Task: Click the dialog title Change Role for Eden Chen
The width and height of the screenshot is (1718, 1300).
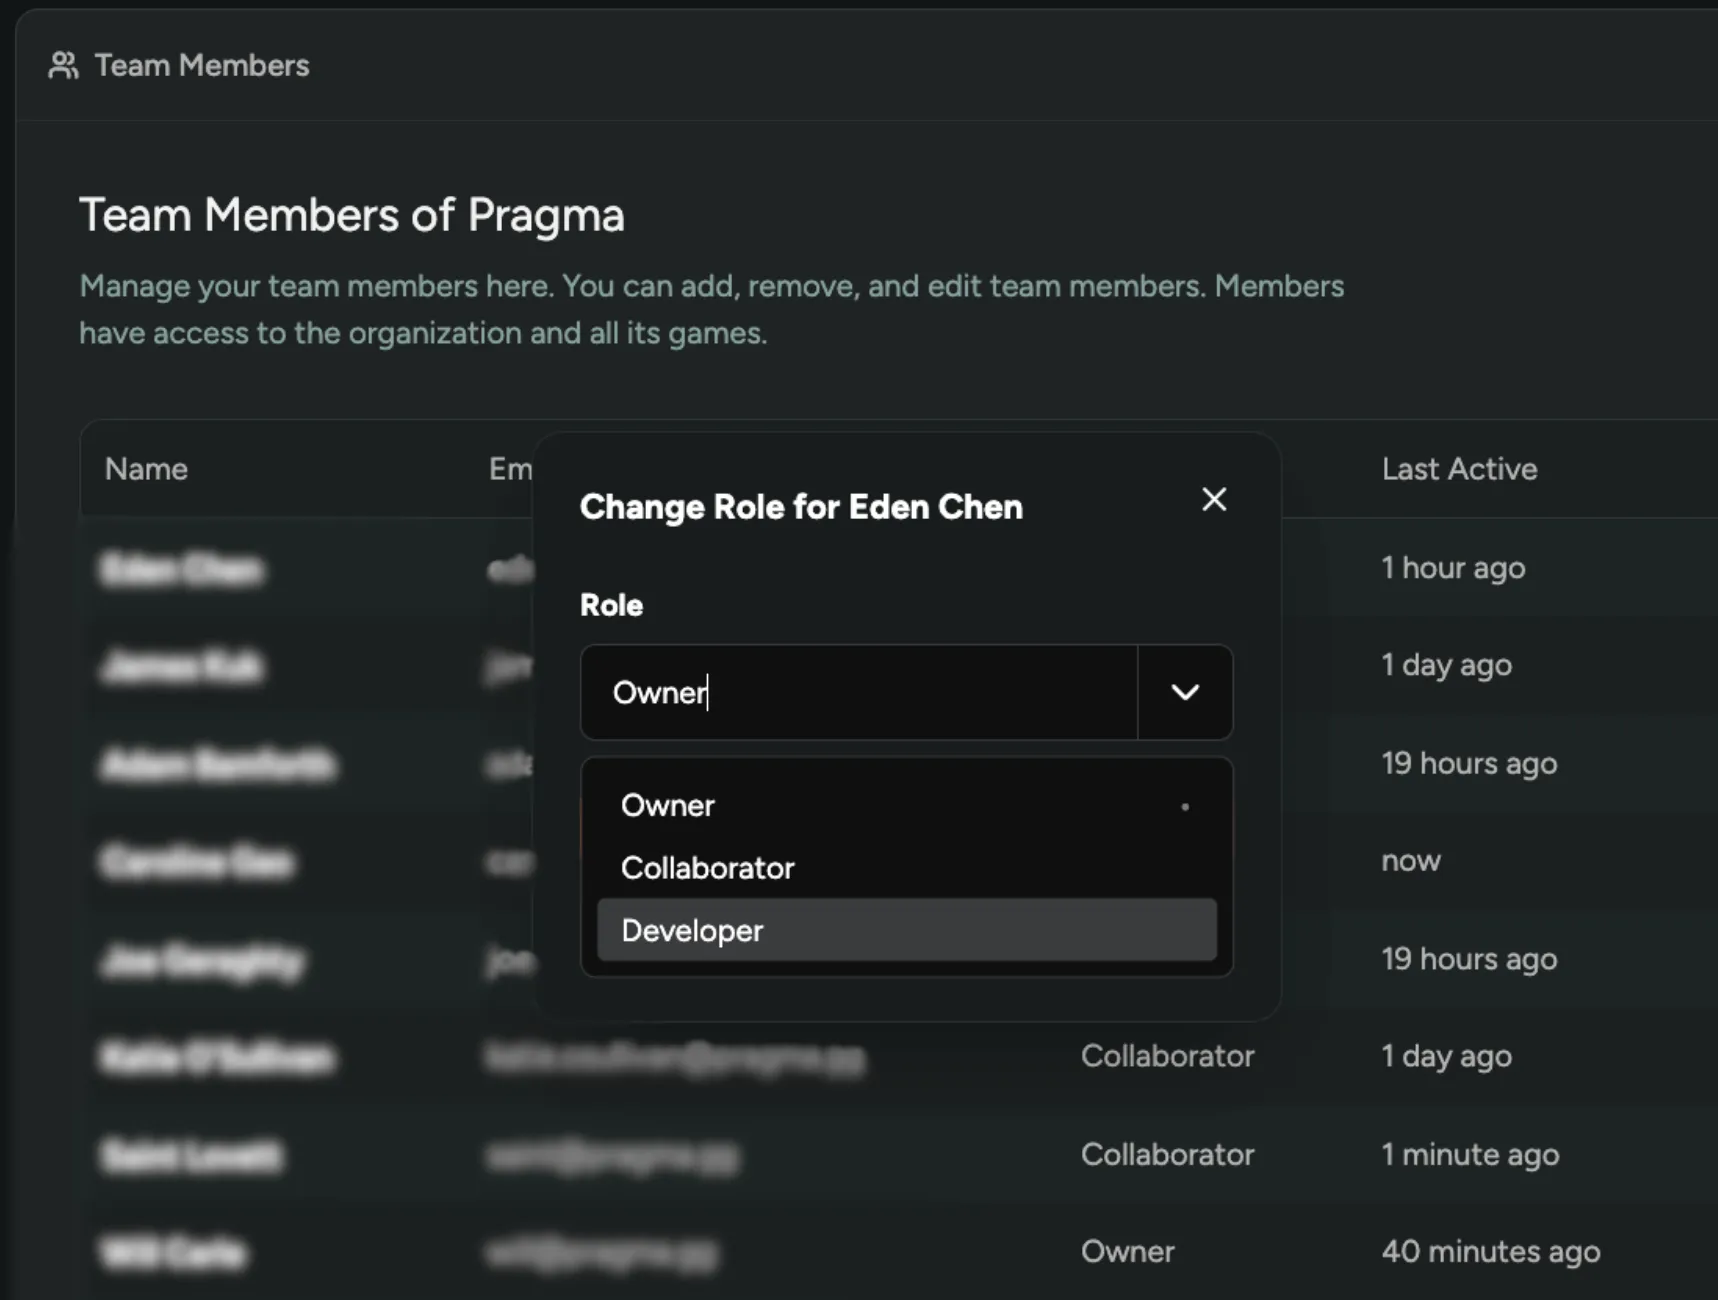Action: [x=800, y=507]
